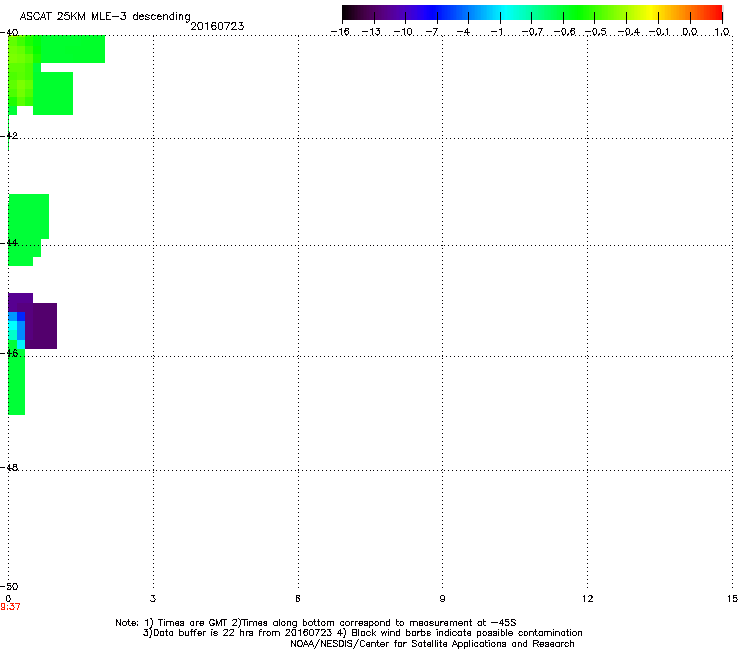Screen dimensions: 740x650
Task: Click the 'Times are GMT' note line
Action: pos(316,623)
